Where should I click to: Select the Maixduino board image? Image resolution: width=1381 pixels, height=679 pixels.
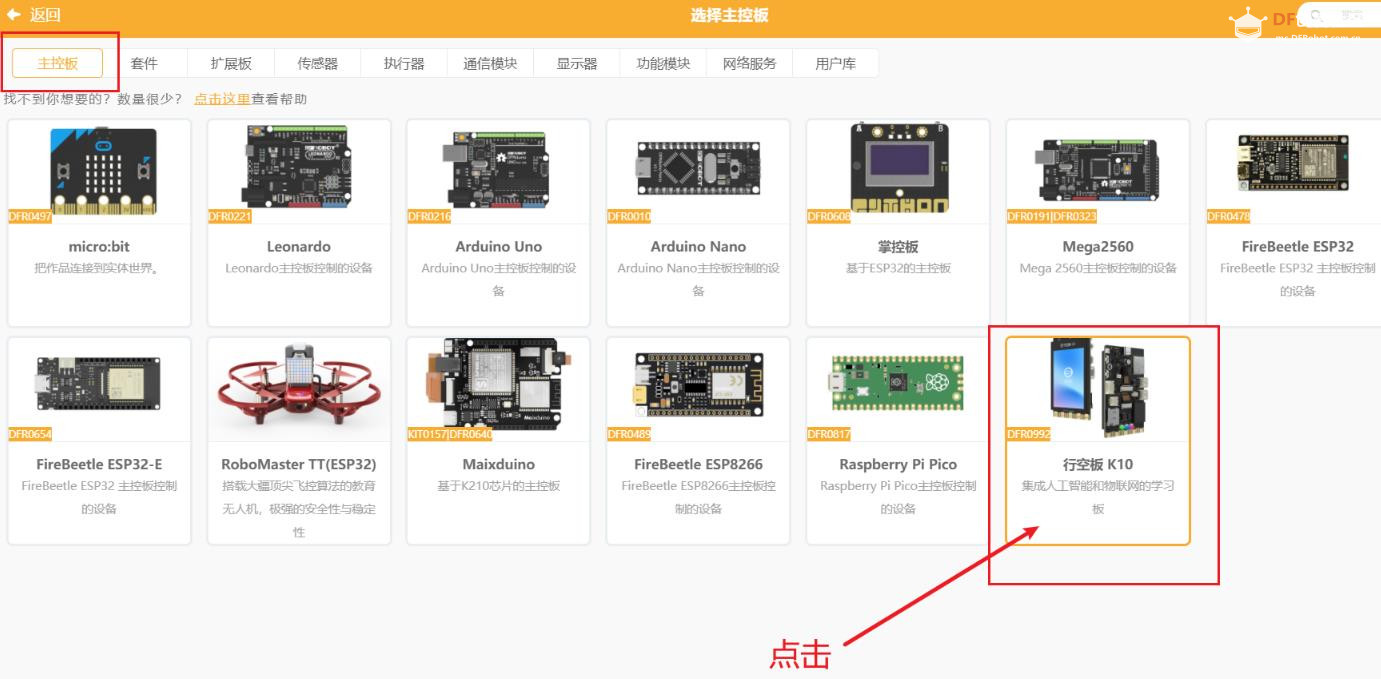[x=498, y=388]
